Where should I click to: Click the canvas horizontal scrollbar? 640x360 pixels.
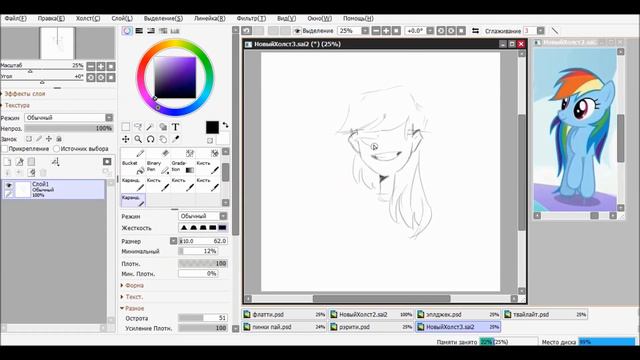coord(381,299)
